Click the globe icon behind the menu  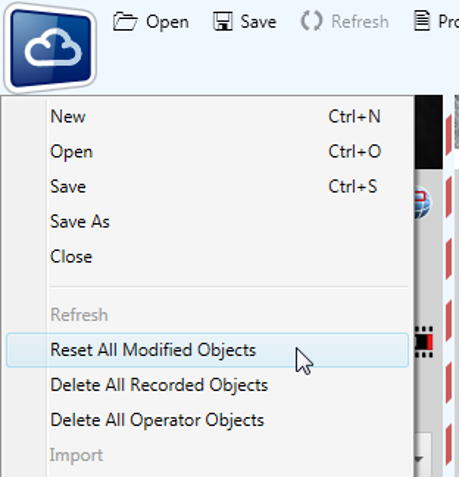[x=423, y=203]
